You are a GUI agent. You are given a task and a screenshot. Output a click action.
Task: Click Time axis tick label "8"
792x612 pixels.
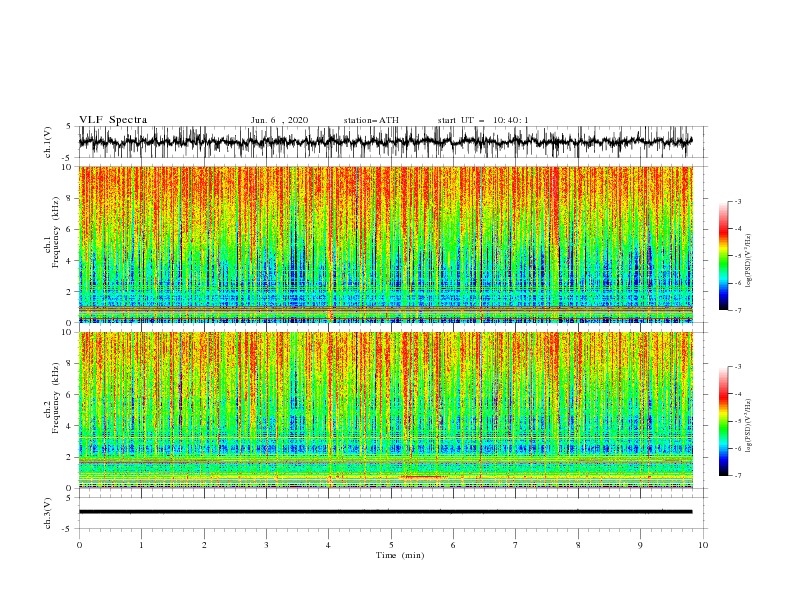pyautogui.click(x=578, y=545)
